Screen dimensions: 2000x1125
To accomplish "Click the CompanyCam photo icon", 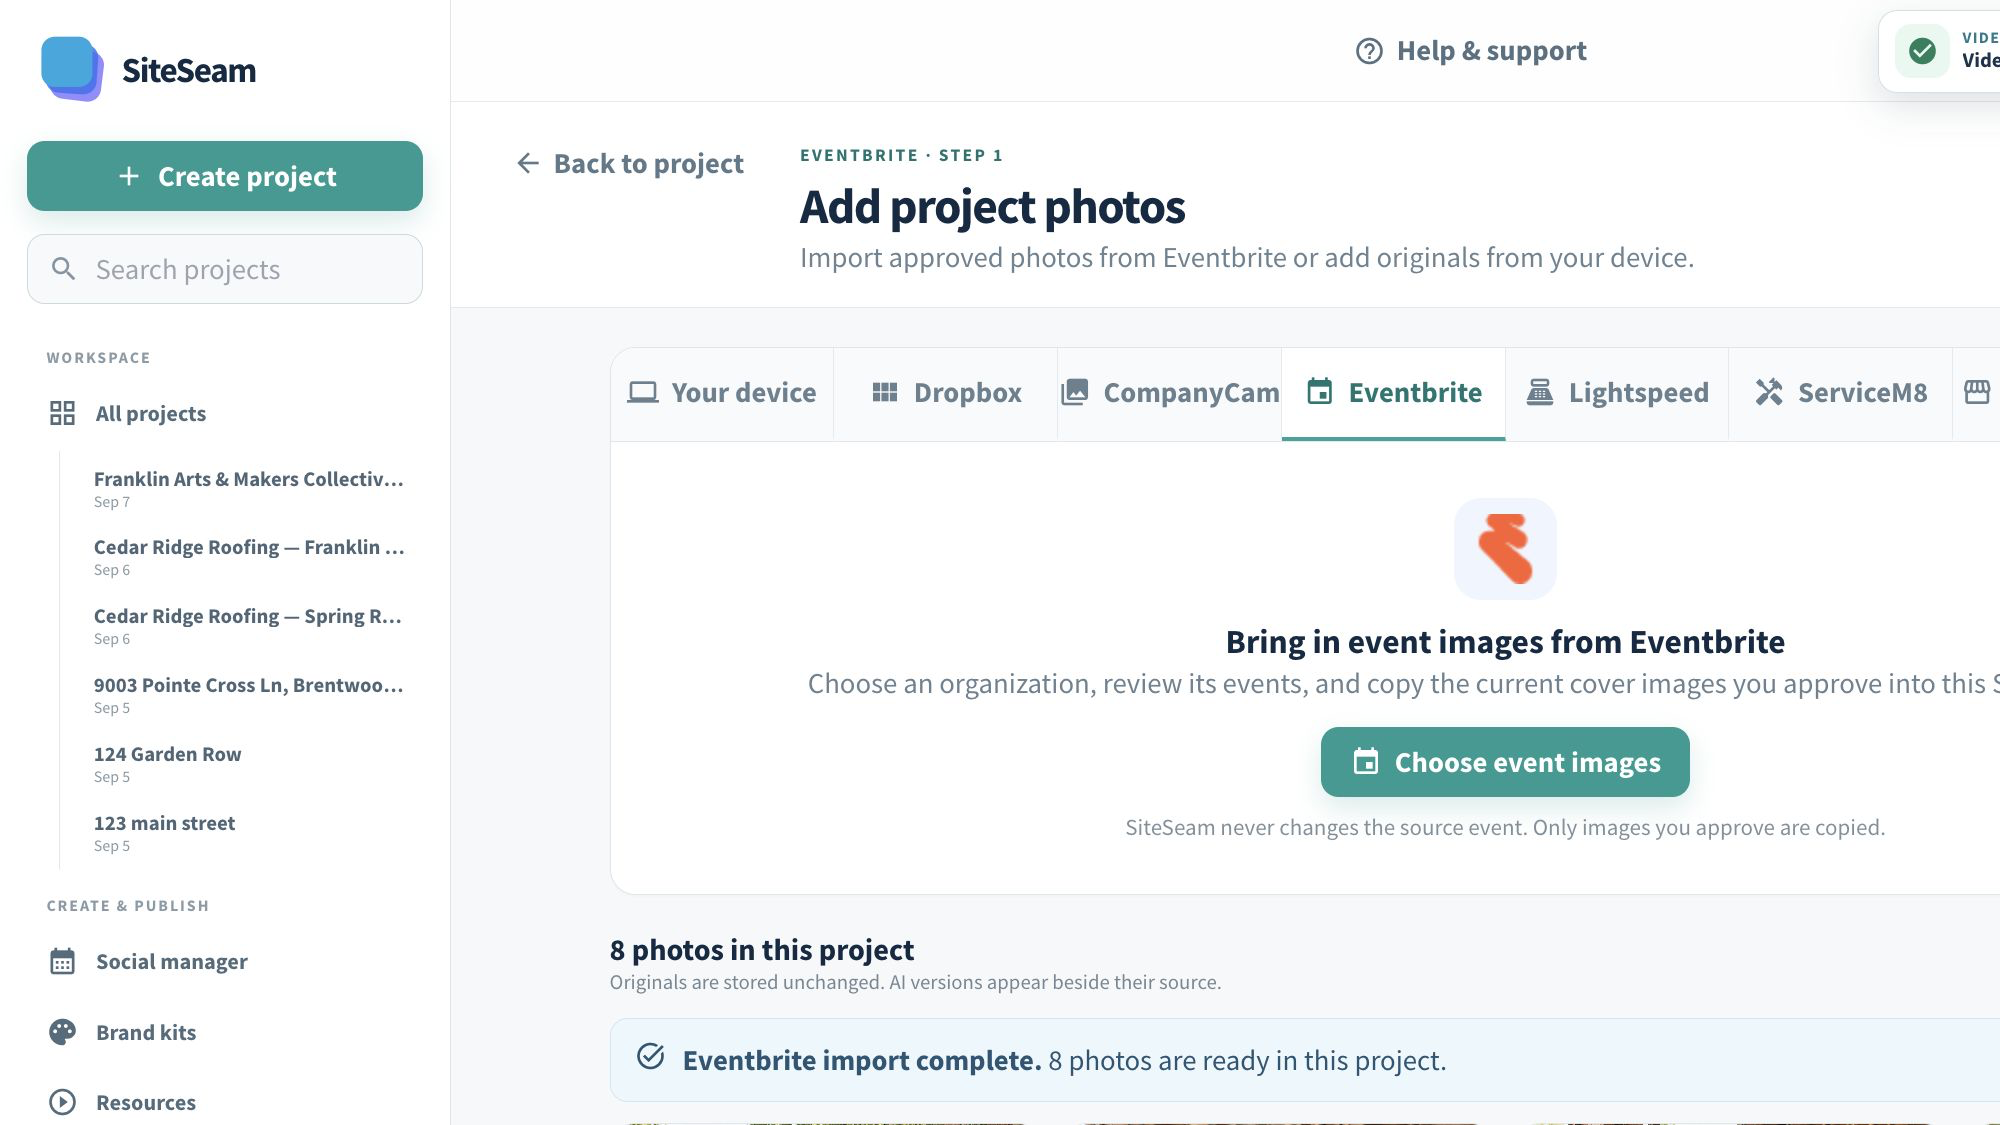I will (x=1075, y=392).
